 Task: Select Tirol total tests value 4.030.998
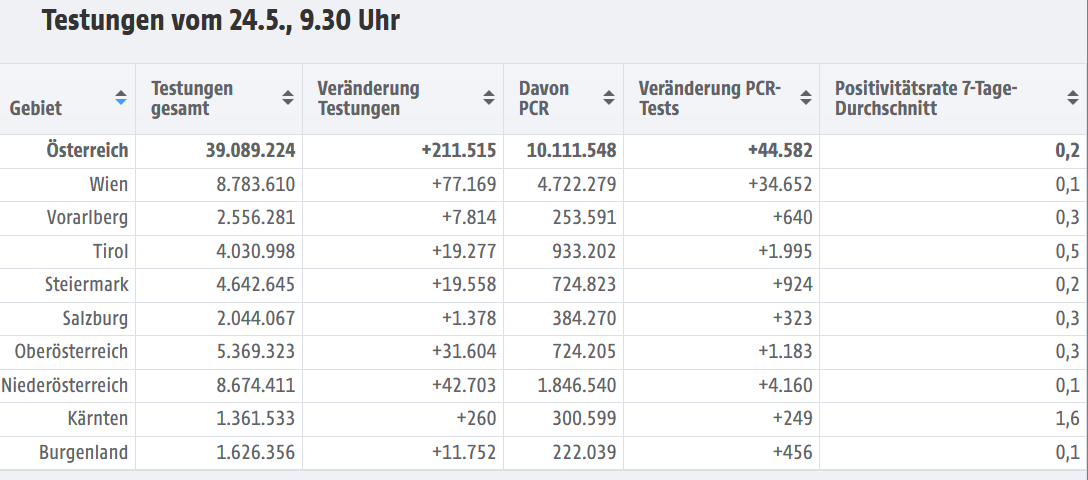[x=256, y=251]
